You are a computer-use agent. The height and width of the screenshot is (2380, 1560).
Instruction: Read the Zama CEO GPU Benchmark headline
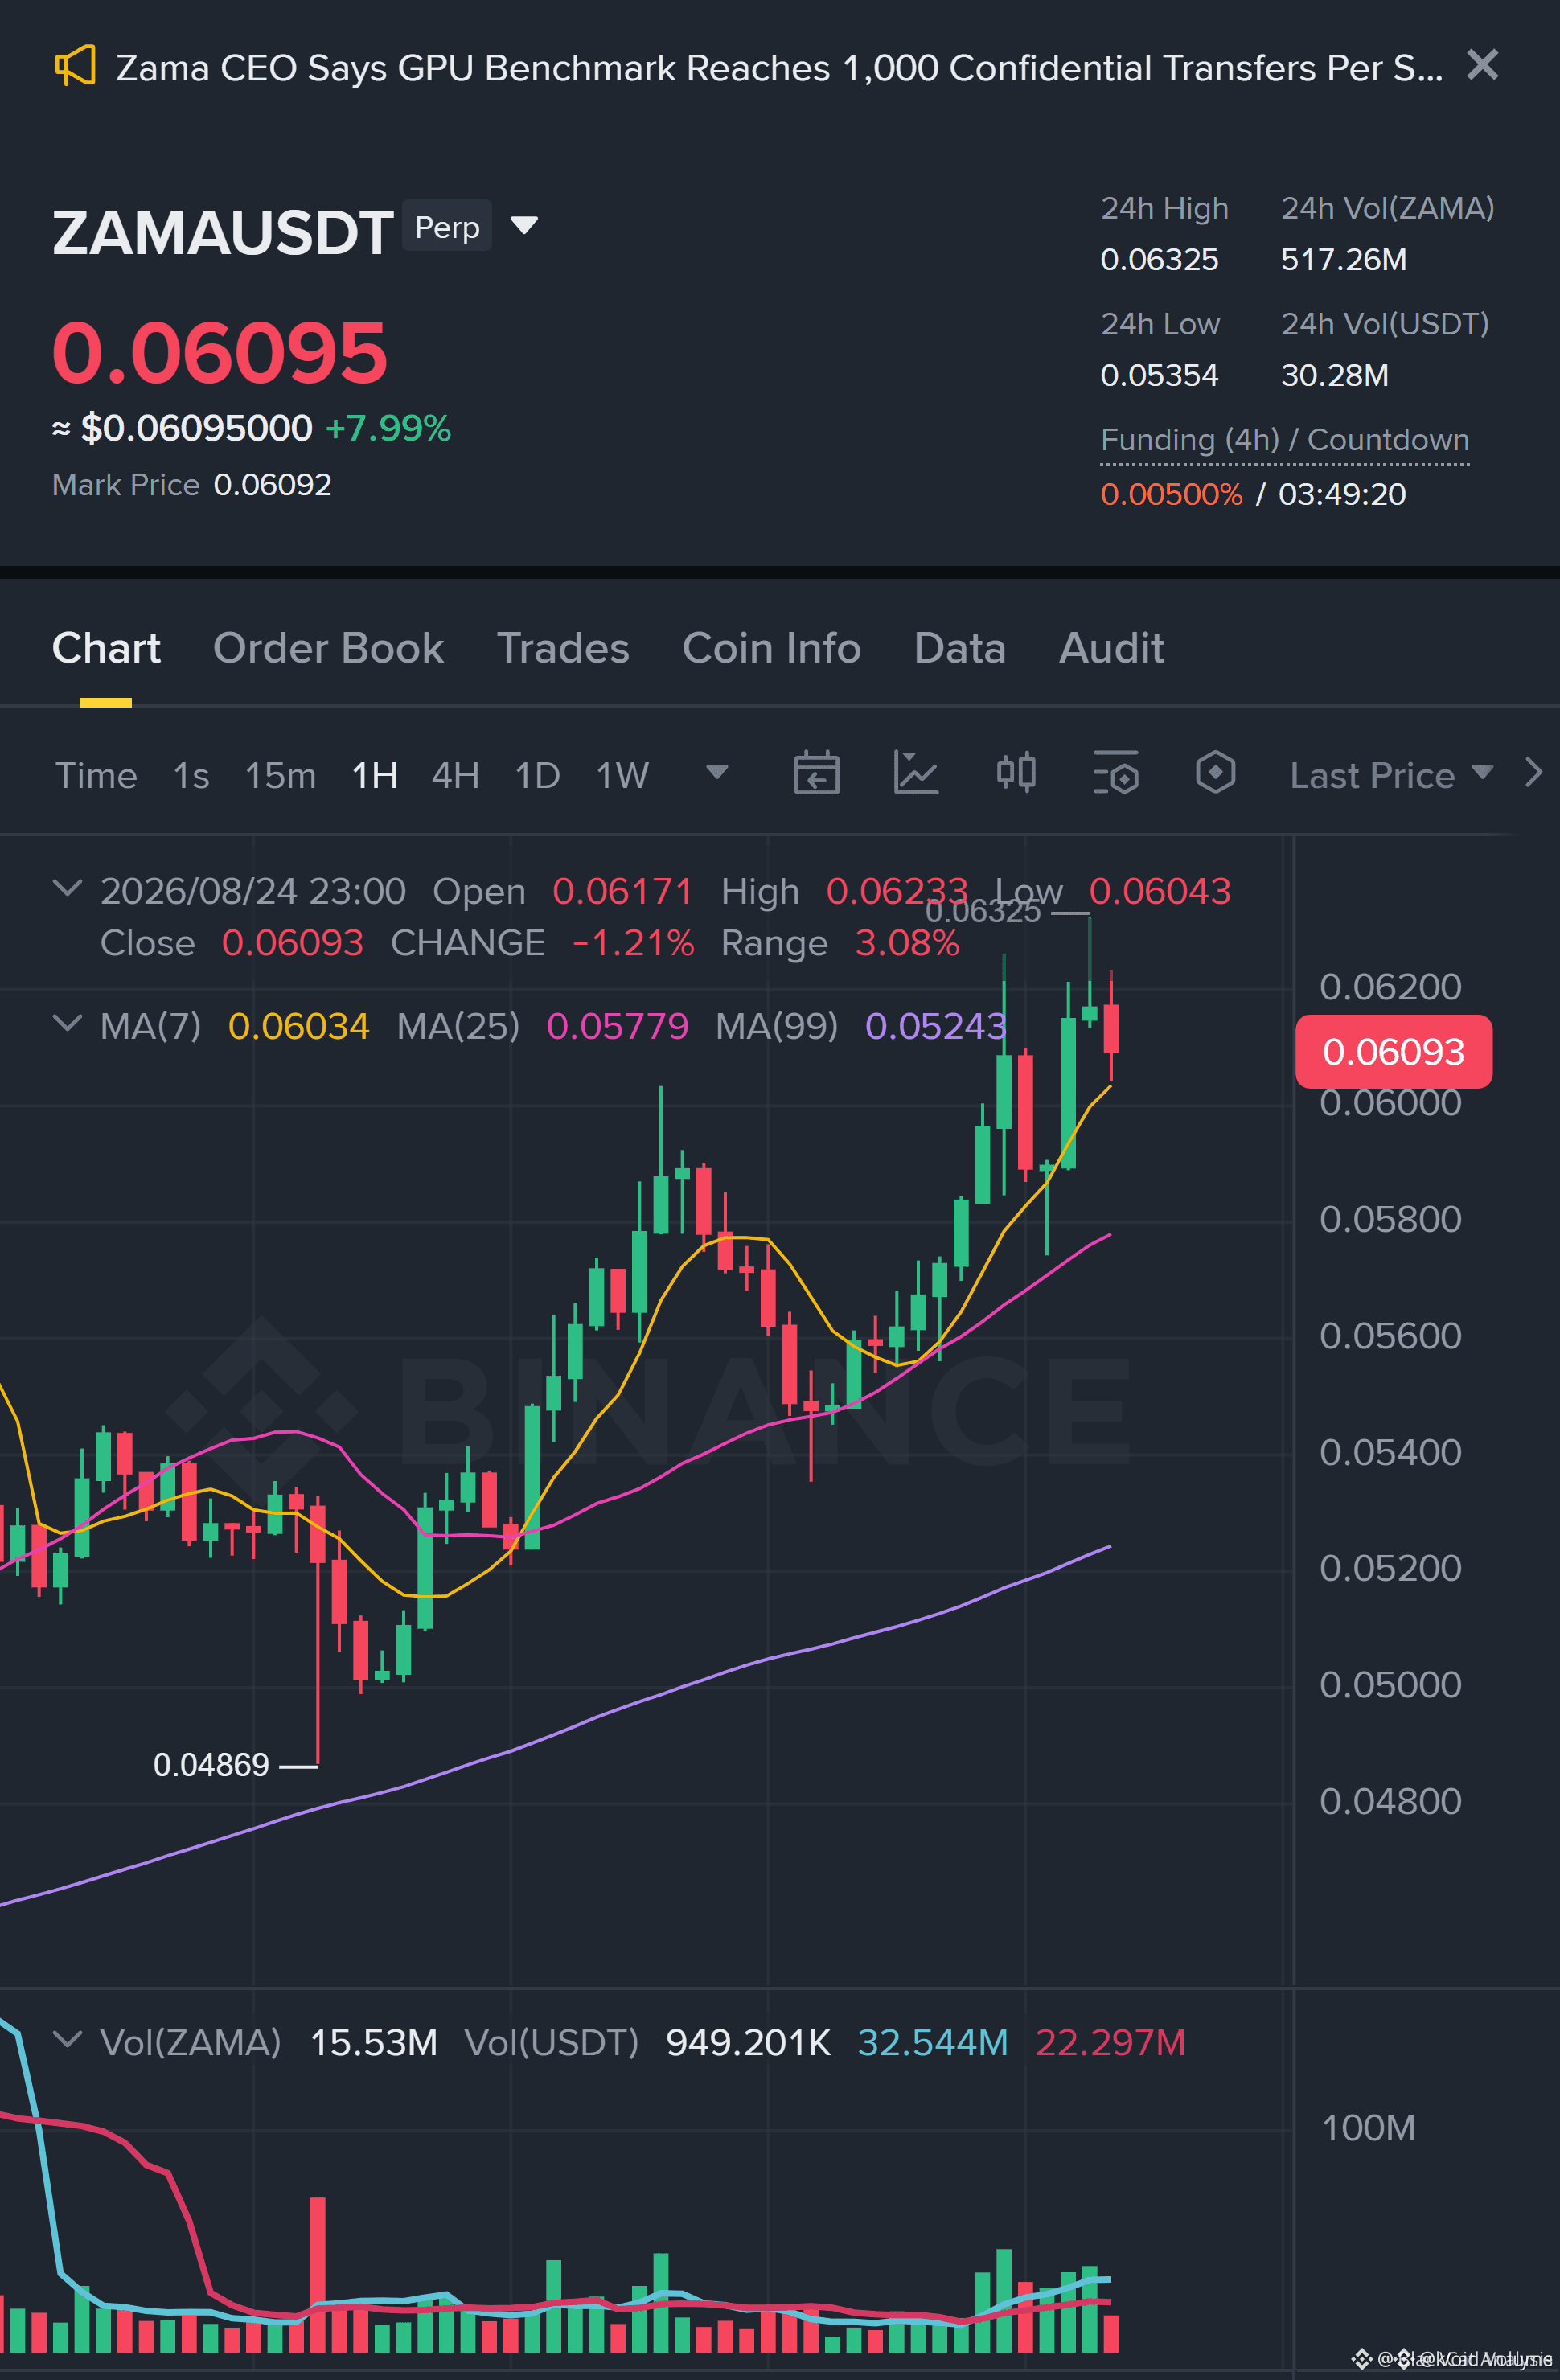[779, 68]
